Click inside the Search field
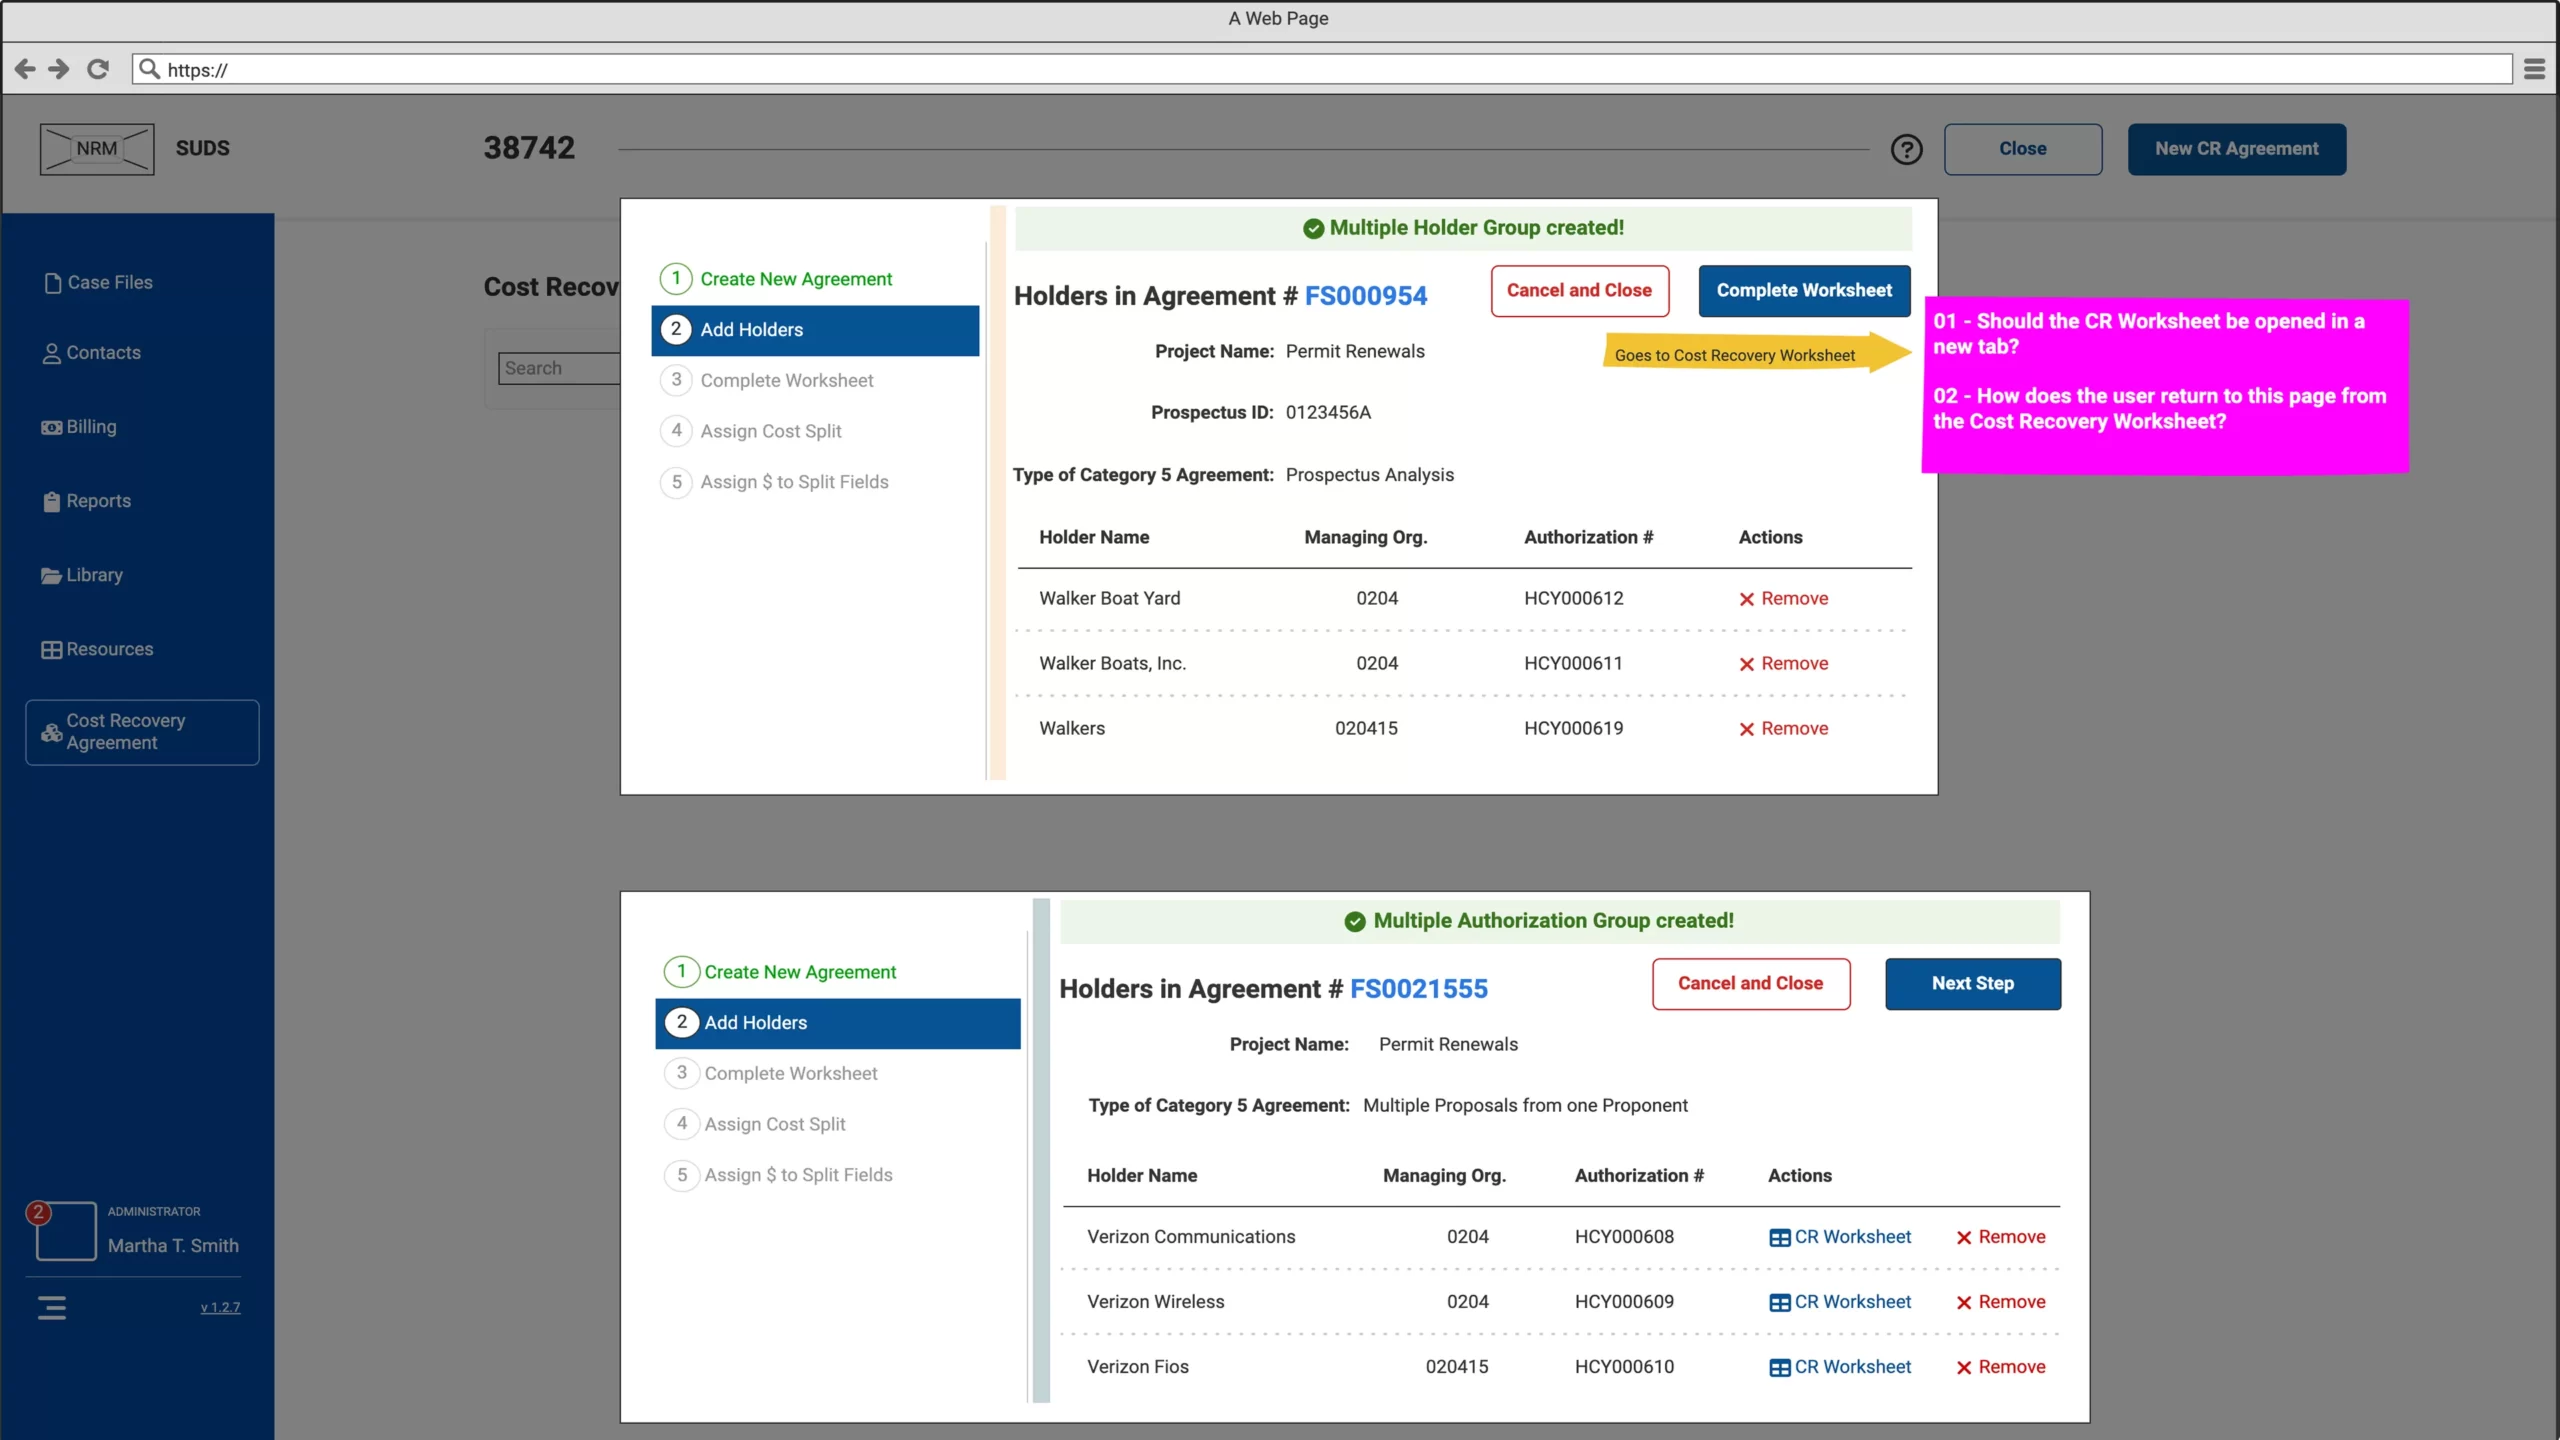This screenshot has height=1440, width=2560. click(560, 368)
